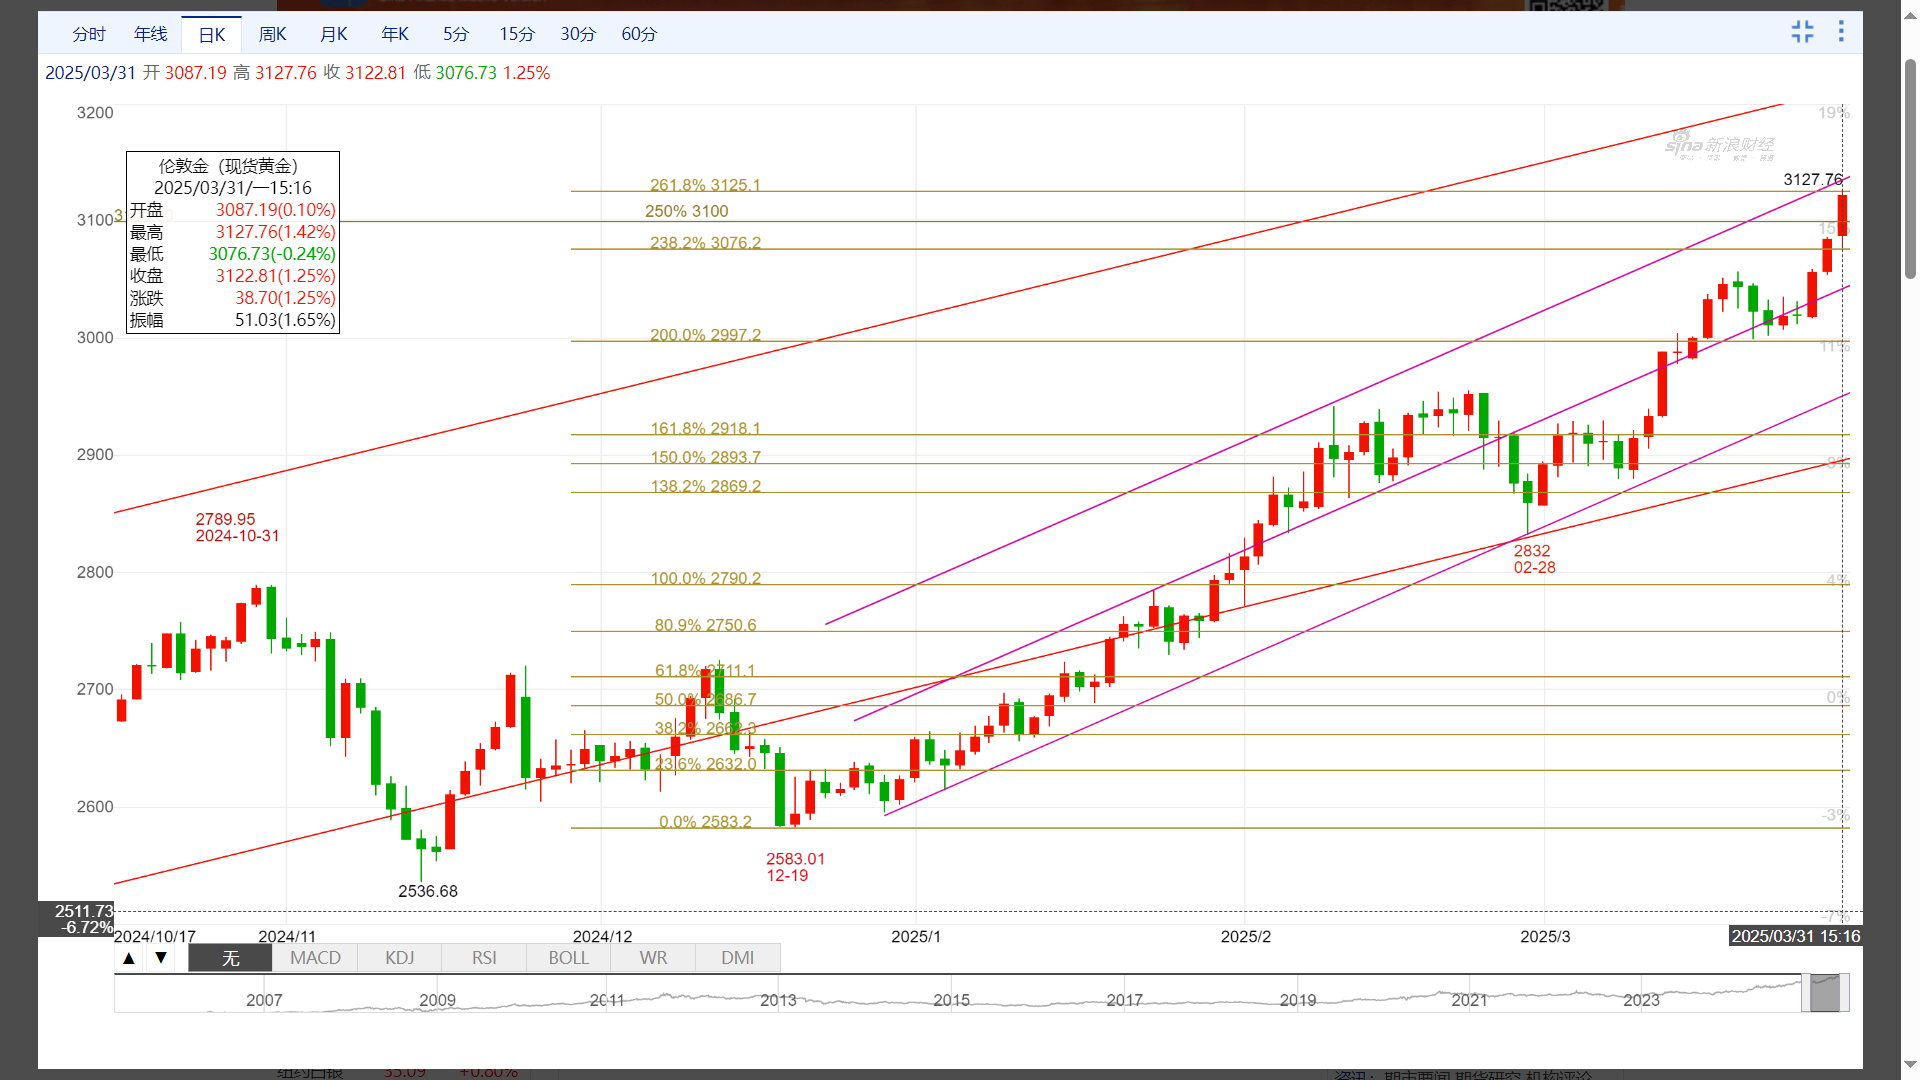Viewport: 1920px width, 1080px height.
Task: Click the down triangle indicator arrow
Action: 161,958
